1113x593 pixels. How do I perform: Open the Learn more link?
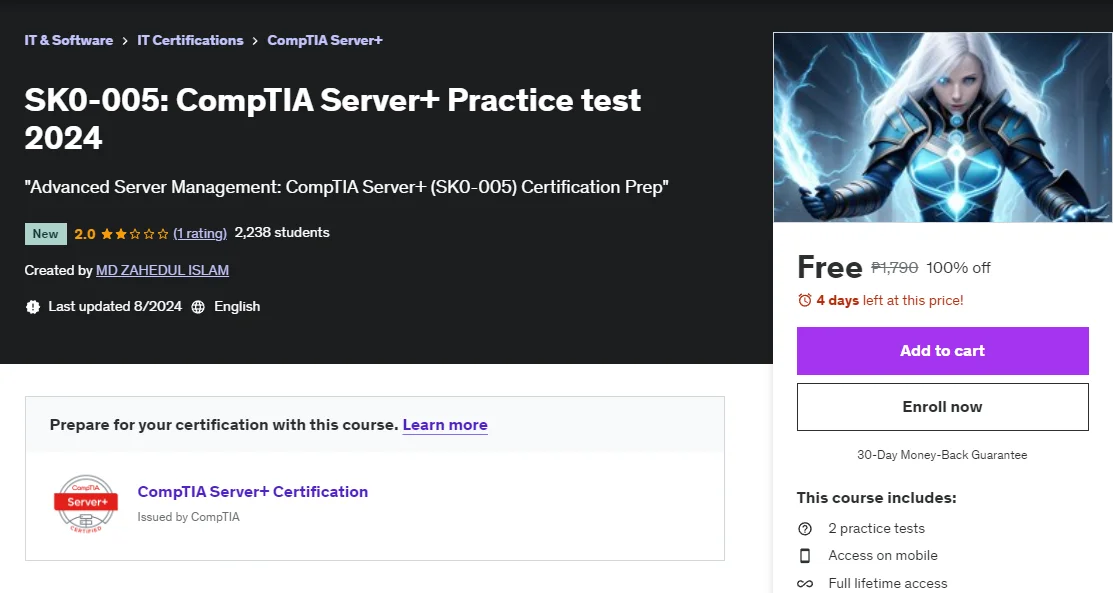click(x=445, y=425)
